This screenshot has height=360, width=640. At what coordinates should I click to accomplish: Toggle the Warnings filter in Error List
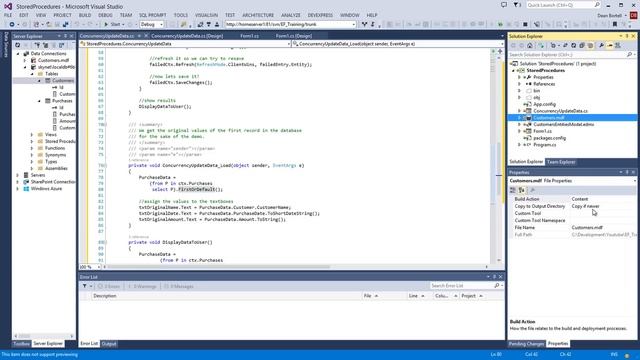click(142, 286)
